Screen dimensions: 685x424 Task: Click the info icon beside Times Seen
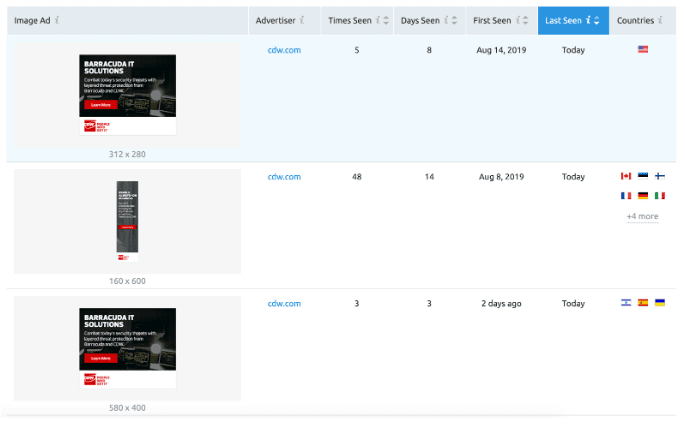(378, 20)
